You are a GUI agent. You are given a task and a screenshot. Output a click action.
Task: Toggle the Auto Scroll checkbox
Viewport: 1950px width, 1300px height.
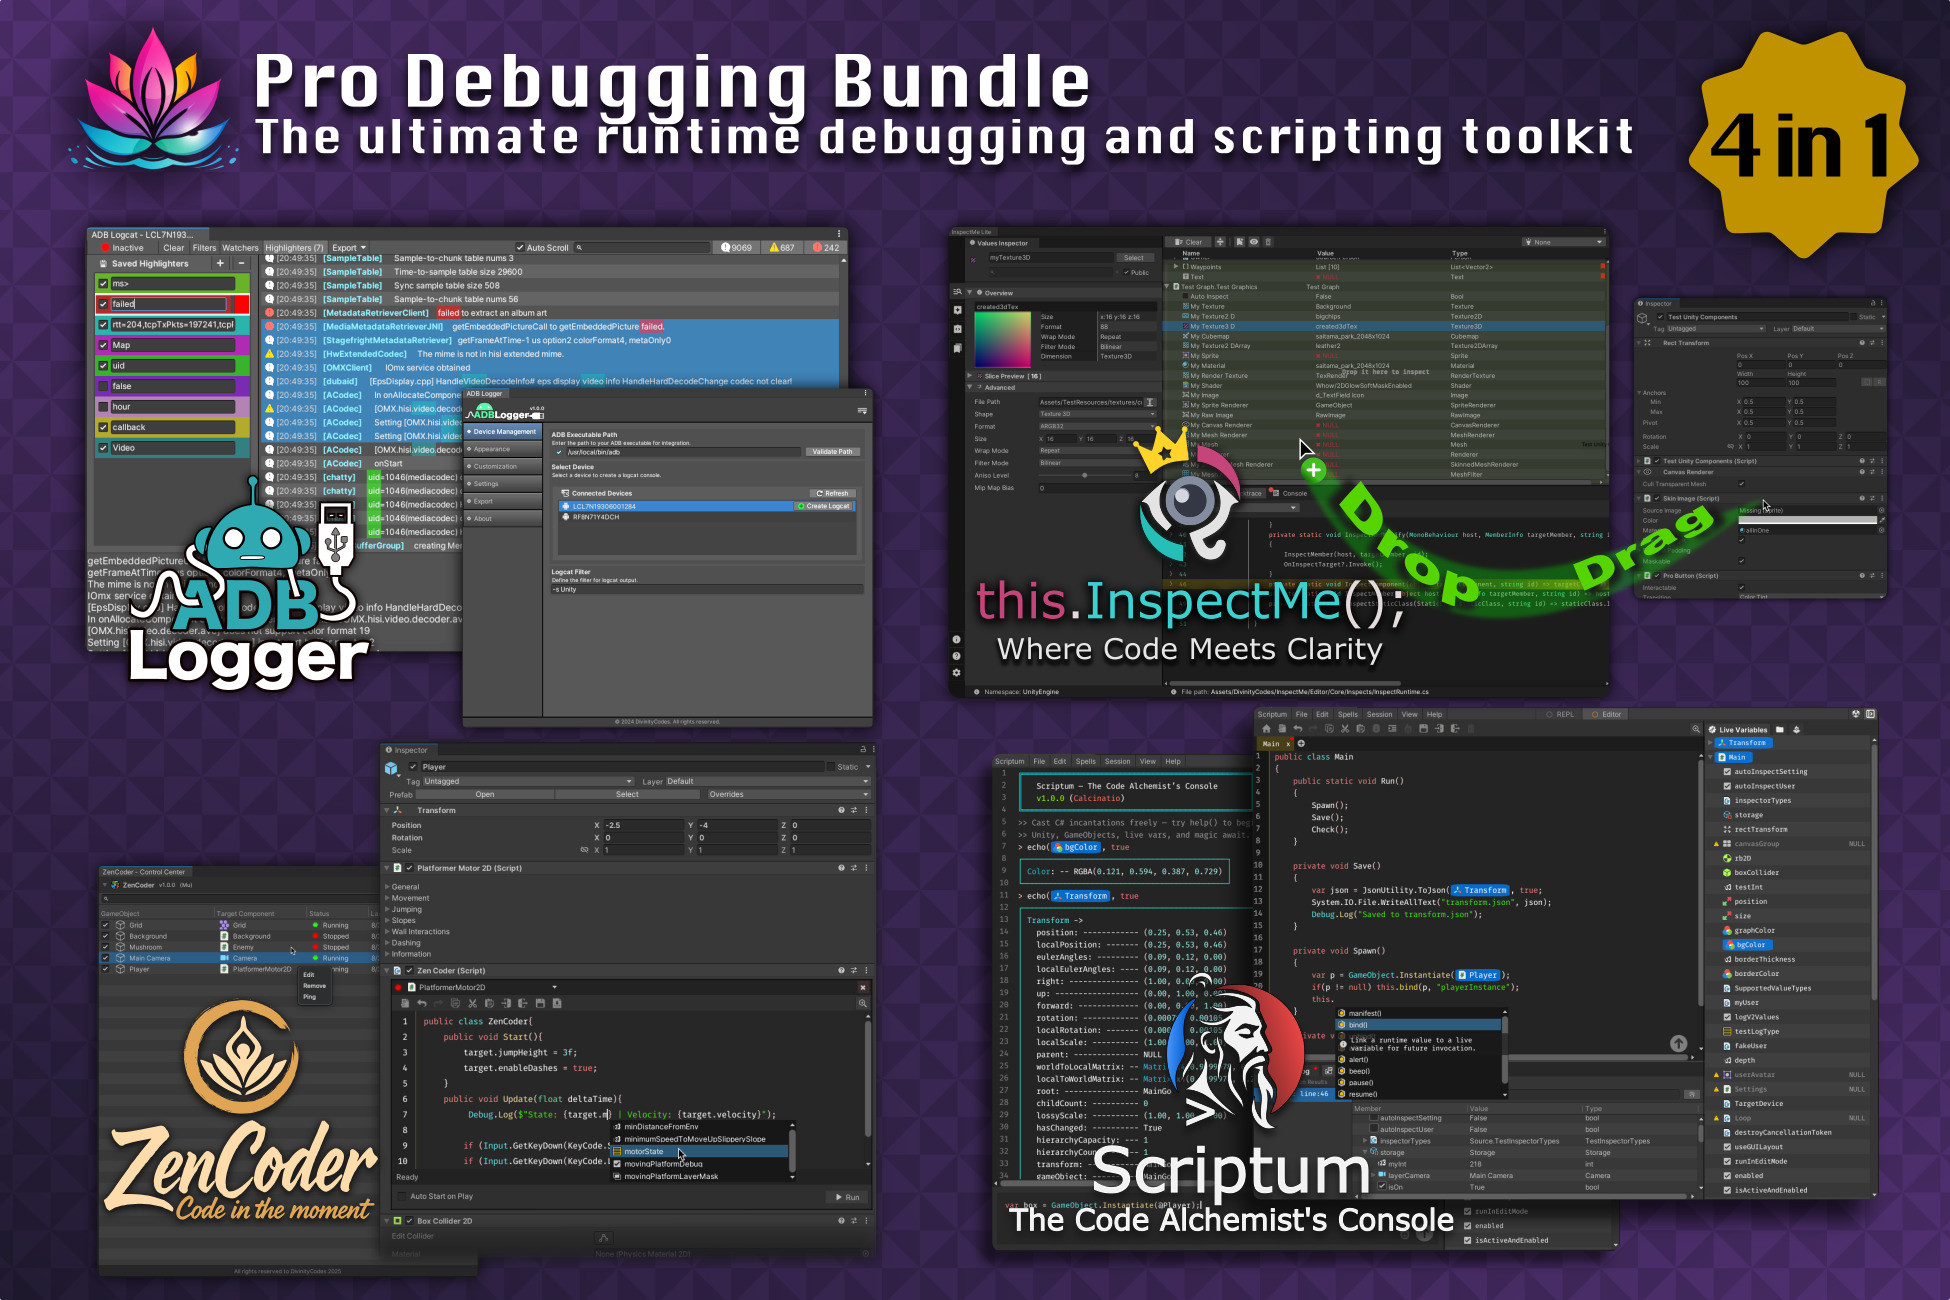pyautogui.click(x=519, y=247)
